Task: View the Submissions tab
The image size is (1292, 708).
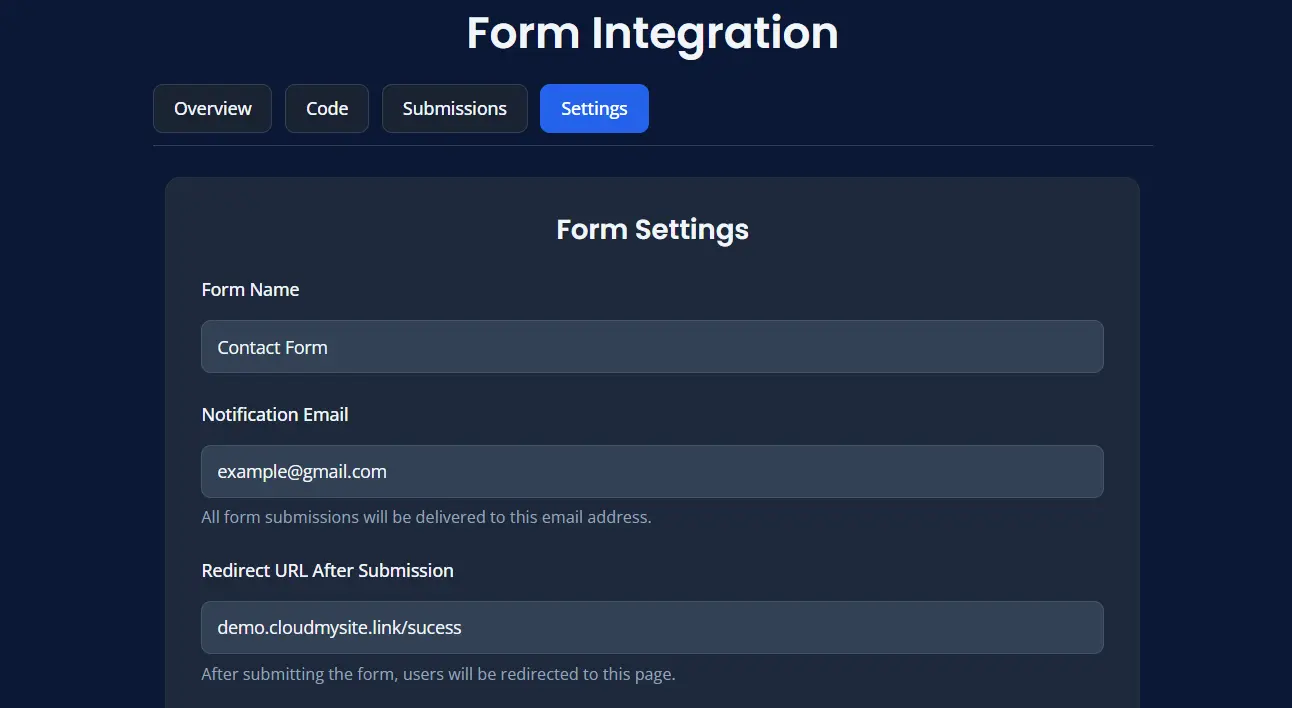Action: coord(454,109)
